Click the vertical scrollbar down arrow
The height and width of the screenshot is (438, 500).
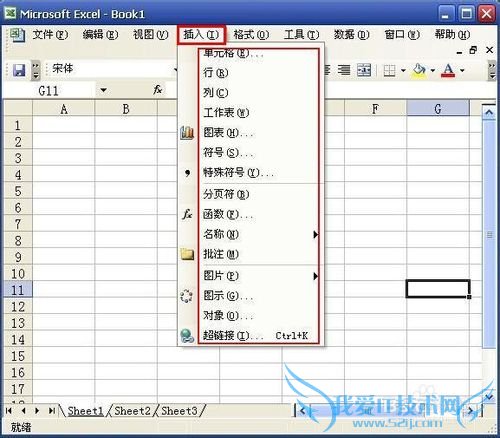489,396
